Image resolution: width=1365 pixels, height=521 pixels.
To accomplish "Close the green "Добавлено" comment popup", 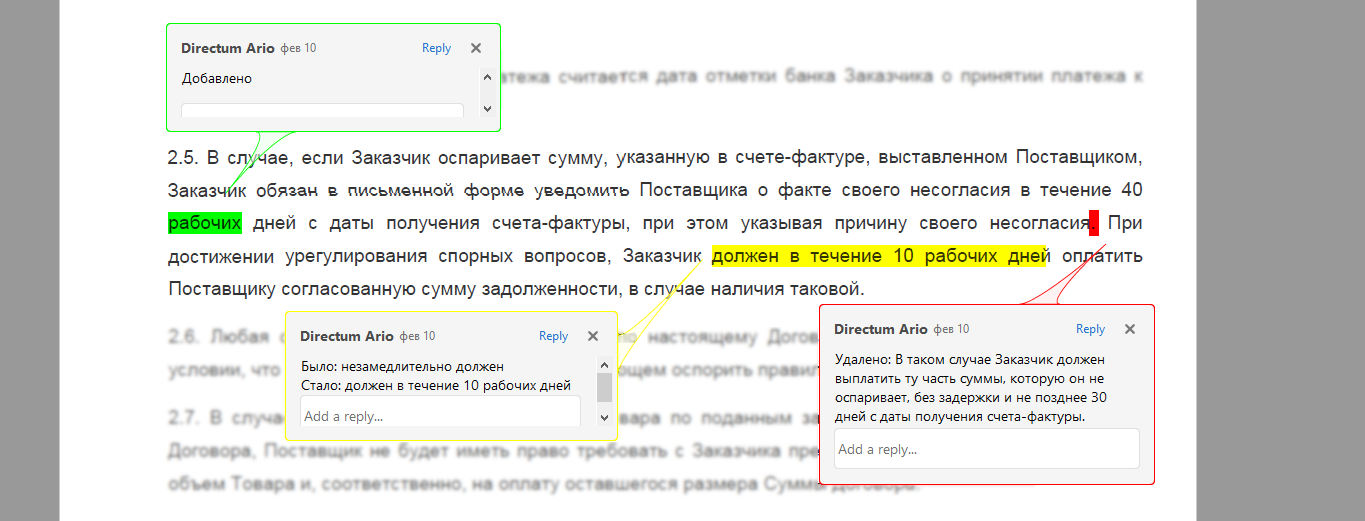I will [x=476, y=48].
